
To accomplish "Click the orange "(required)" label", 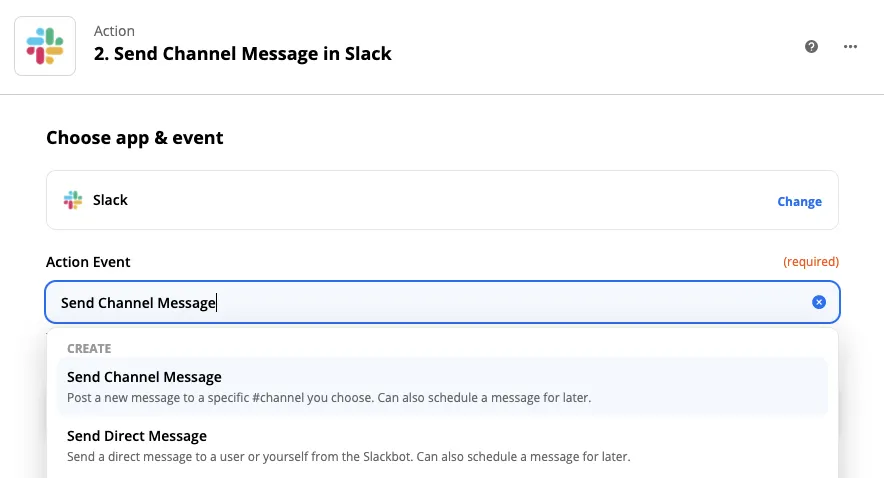I will (x=810, y=262).
